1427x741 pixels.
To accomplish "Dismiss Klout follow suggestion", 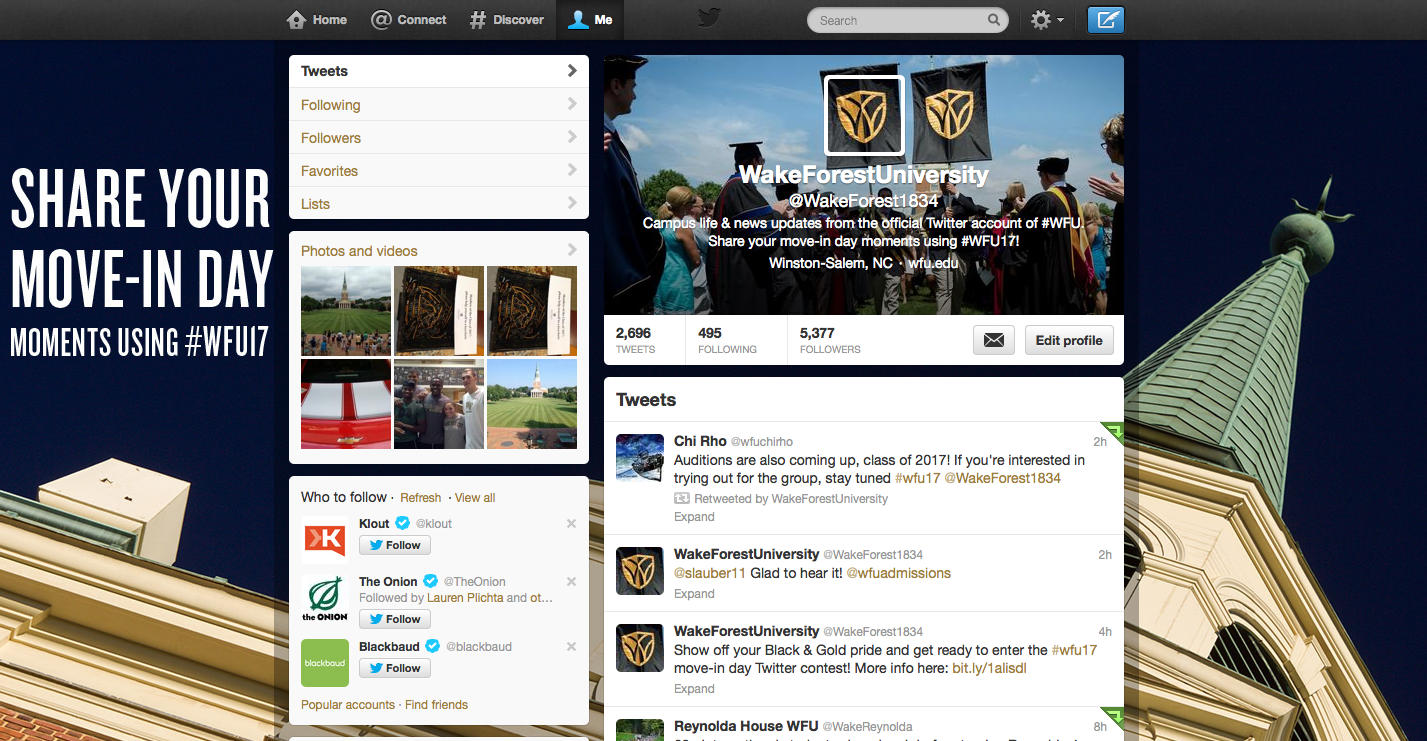I will [571, 523].
